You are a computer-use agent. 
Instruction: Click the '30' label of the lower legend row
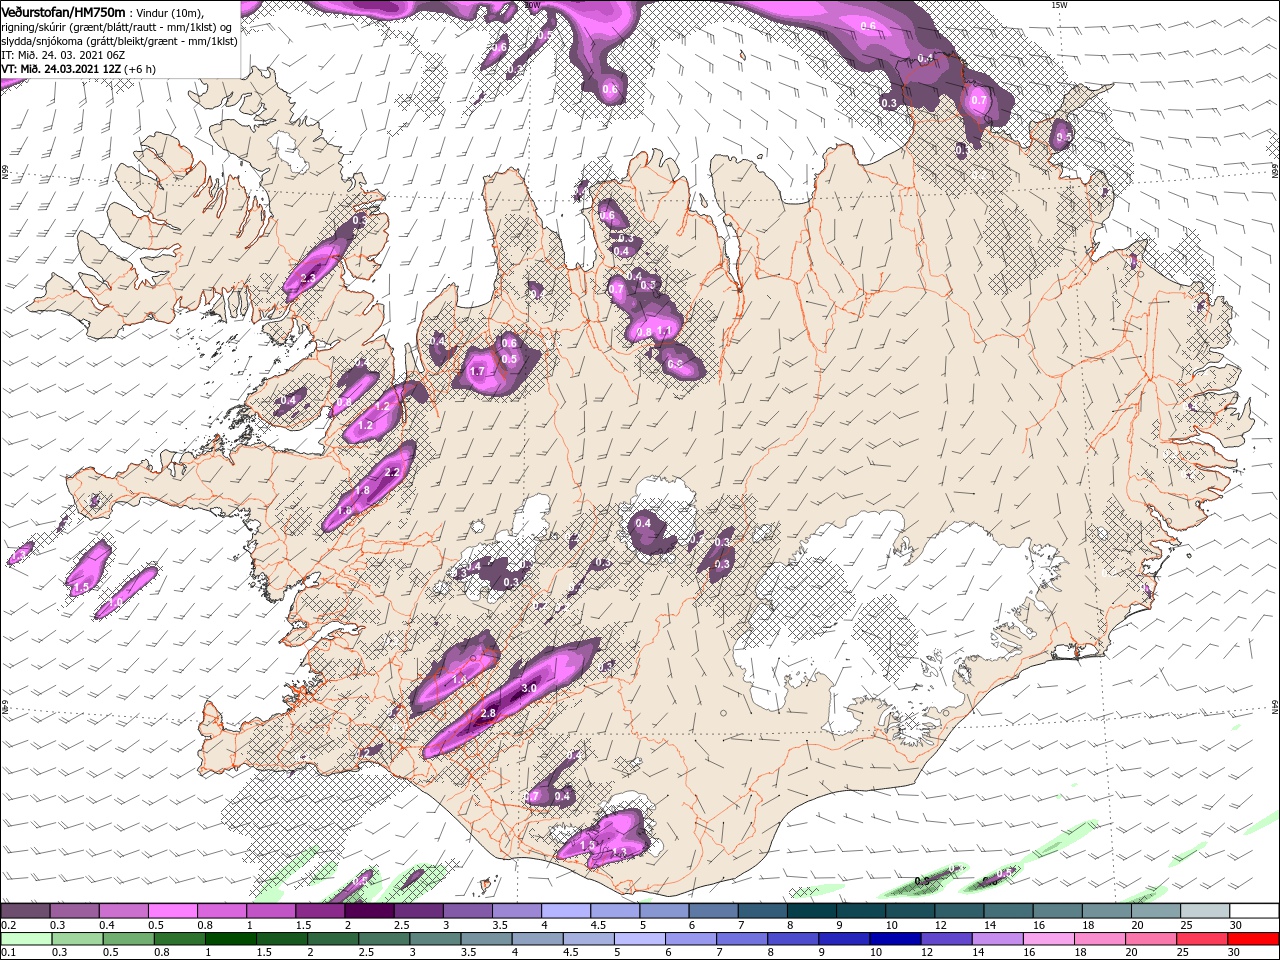click(1232, 953)
